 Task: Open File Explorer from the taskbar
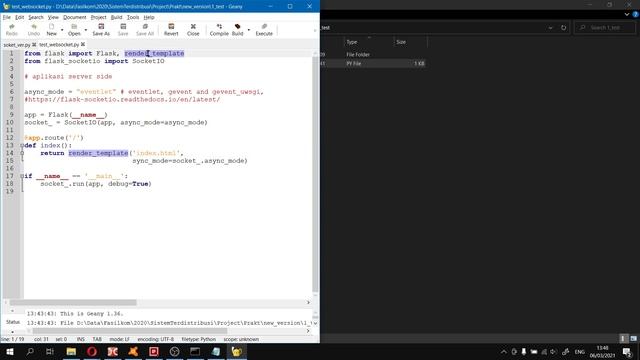click(x=71, y=351)
